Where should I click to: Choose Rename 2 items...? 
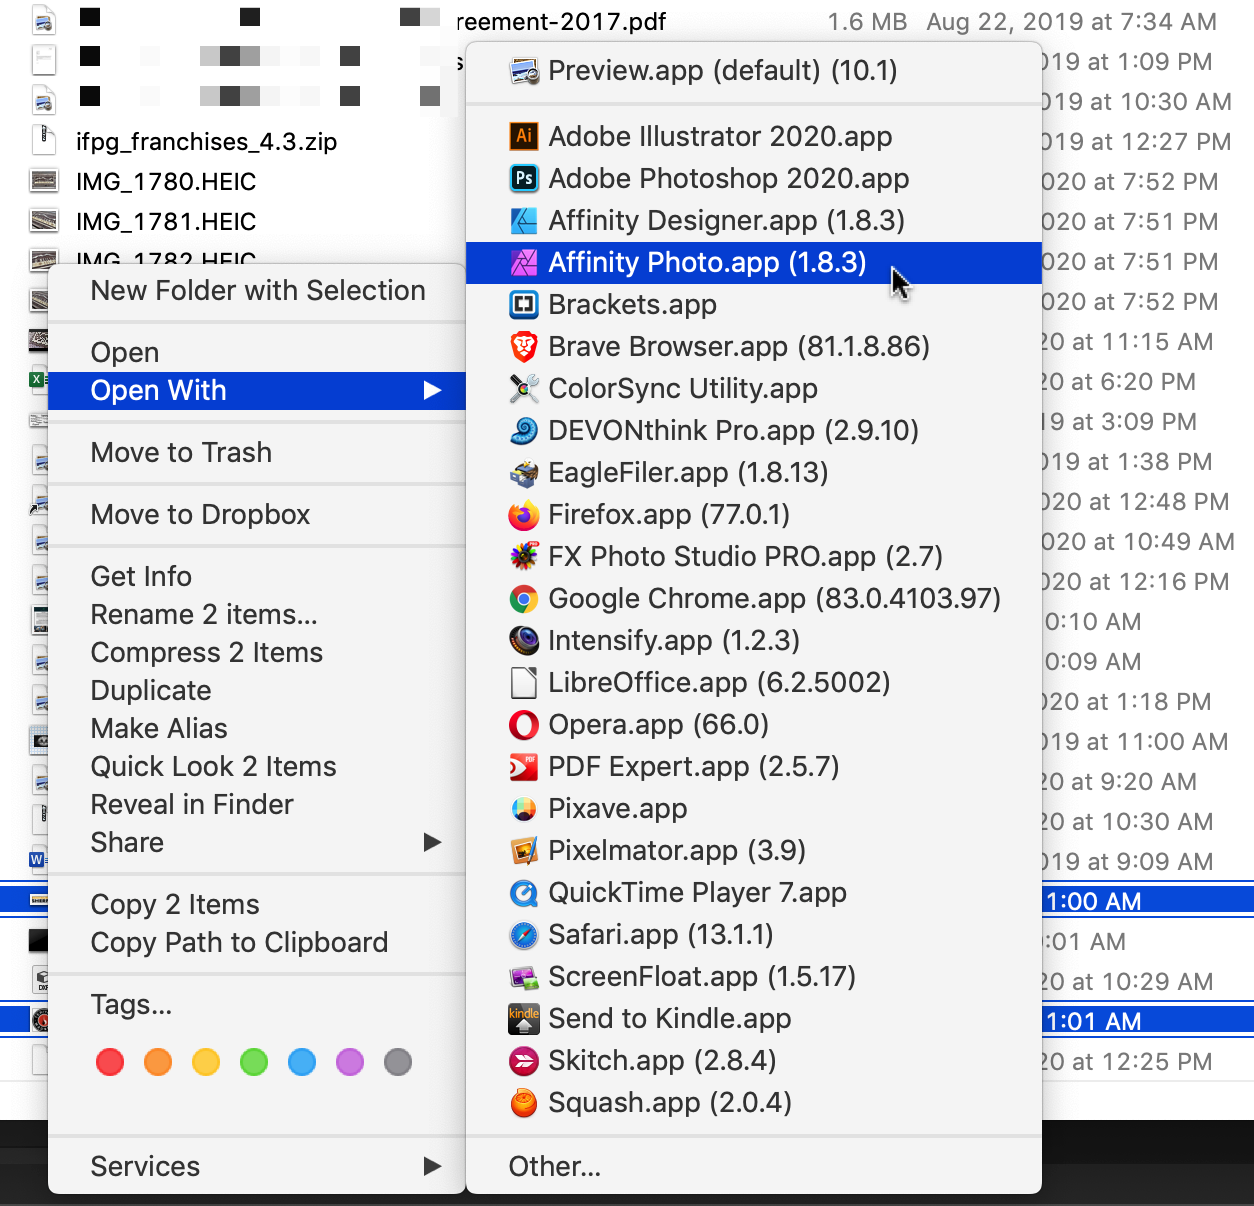click(x=257, y=615)
